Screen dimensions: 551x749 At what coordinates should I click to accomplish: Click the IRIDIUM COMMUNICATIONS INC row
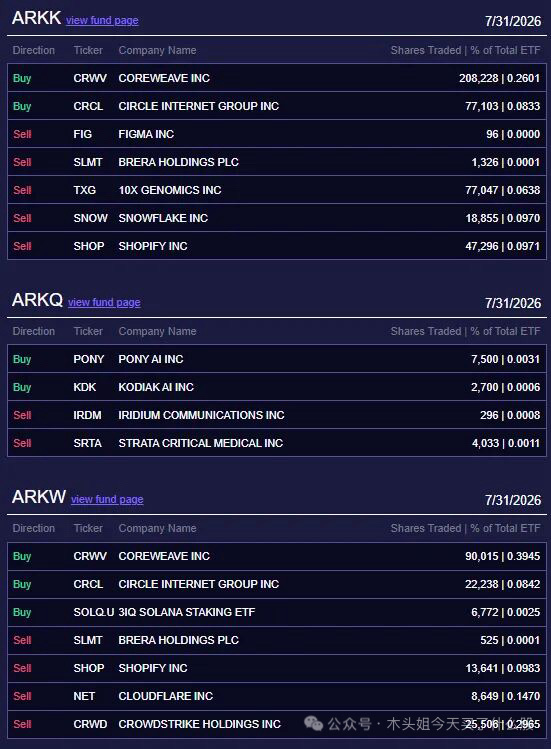point(277,415)
